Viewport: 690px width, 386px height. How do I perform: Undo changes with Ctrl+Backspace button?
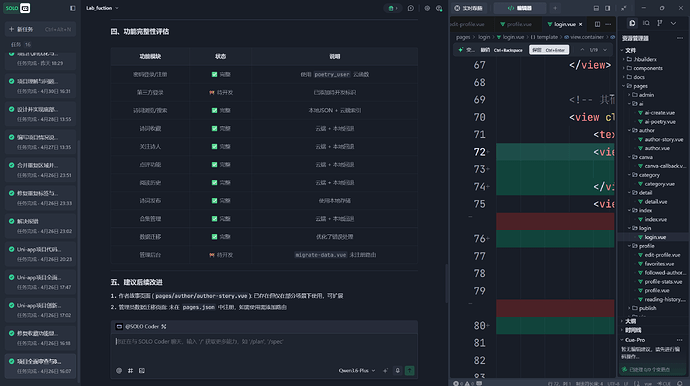coord(501,50)
